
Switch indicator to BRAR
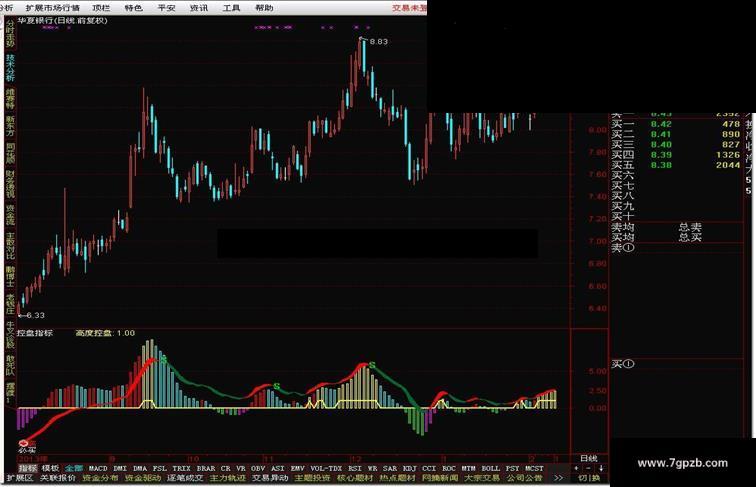point(206,468)
